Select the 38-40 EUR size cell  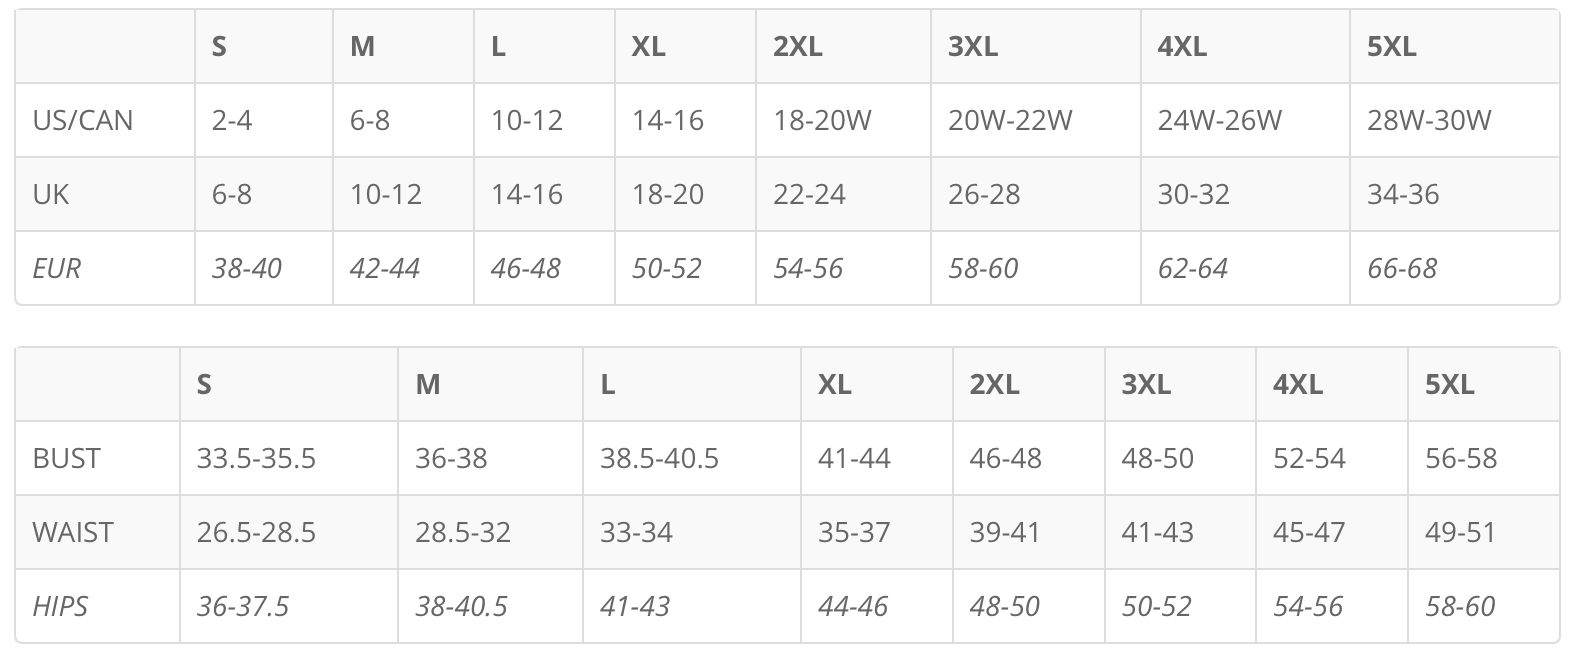(x=247, y=268)
